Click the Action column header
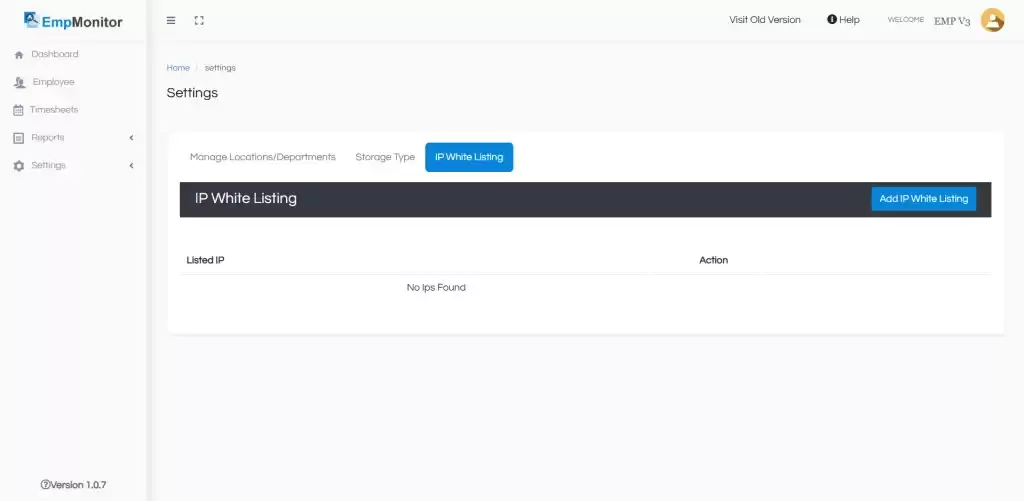The height and width of the screenshot is (501, 1024). point(713,260)
